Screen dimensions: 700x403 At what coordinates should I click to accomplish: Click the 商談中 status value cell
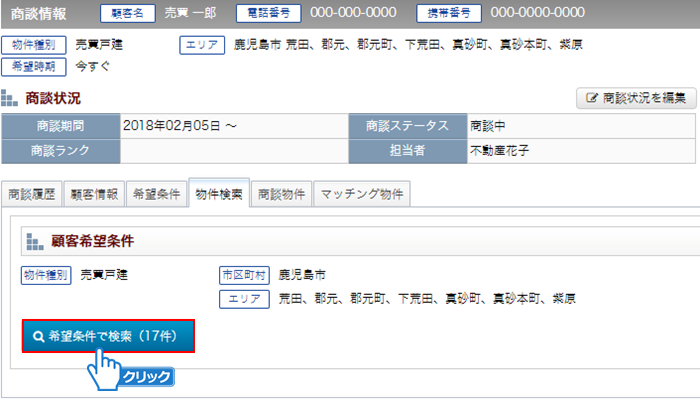(x=580, y=126)
